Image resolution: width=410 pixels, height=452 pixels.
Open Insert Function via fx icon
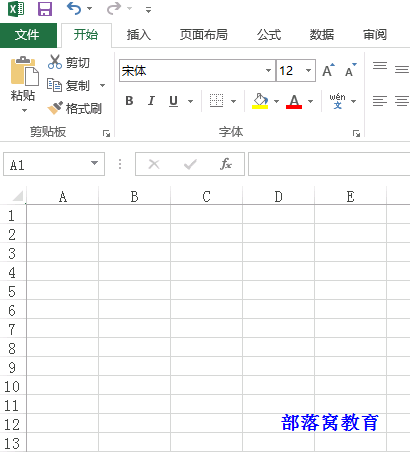(226, 164)
